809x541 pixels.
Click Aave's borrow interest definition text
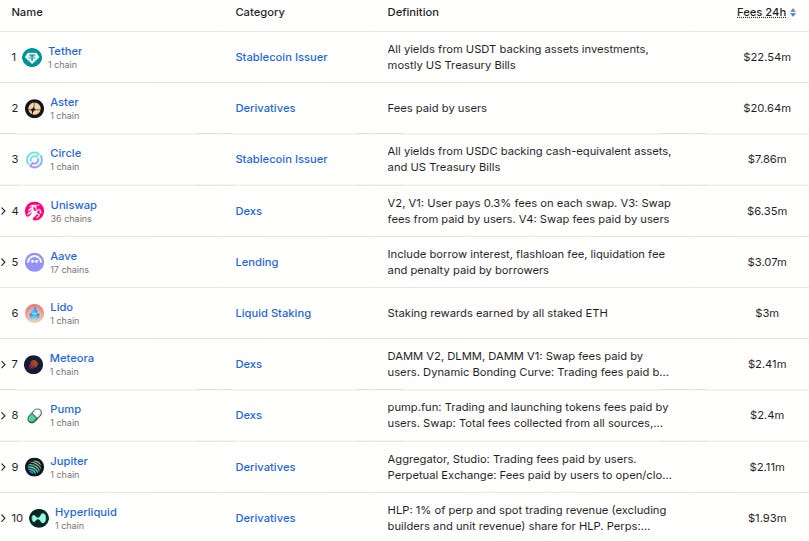pyautogui.click(x=526, y=262)
